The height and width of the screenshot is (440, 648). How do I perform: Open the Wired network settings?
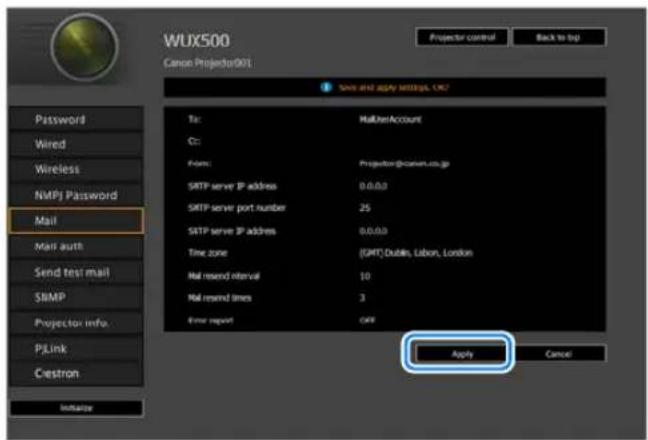pos(76,144)
